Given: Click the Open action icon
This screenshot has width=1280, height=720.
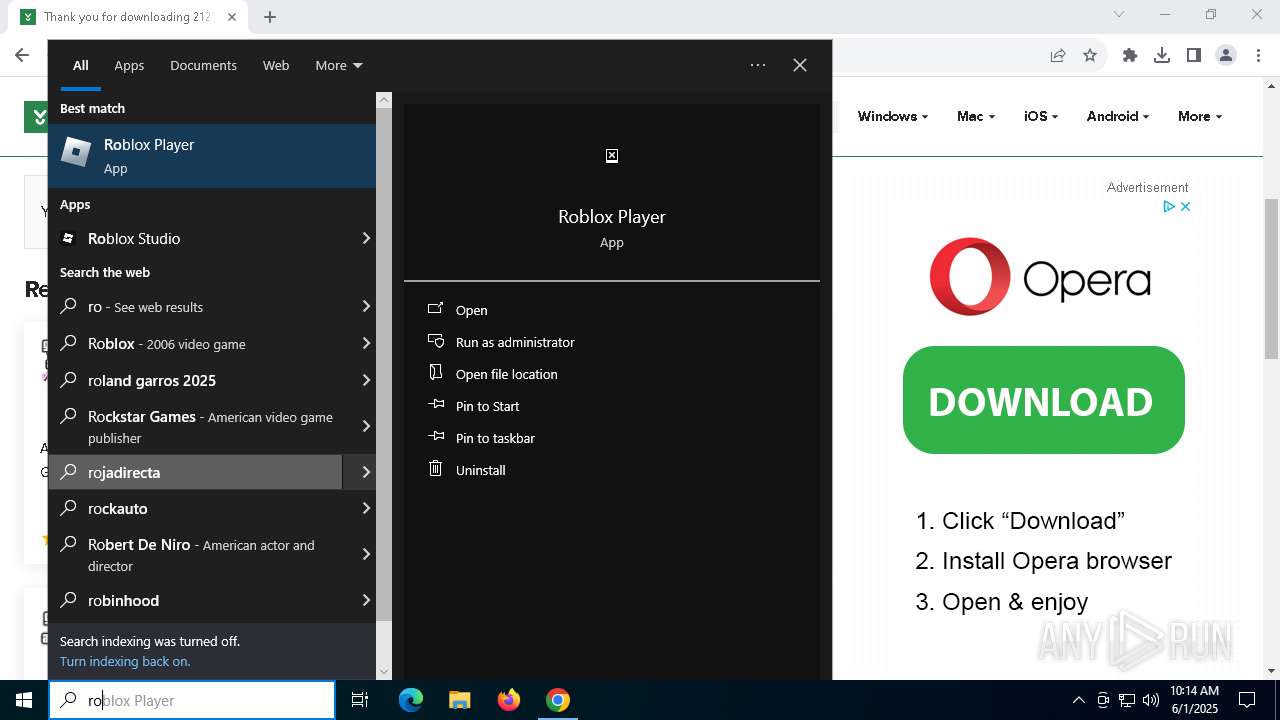Looking at the screenshot, I should tap(435, 309).
